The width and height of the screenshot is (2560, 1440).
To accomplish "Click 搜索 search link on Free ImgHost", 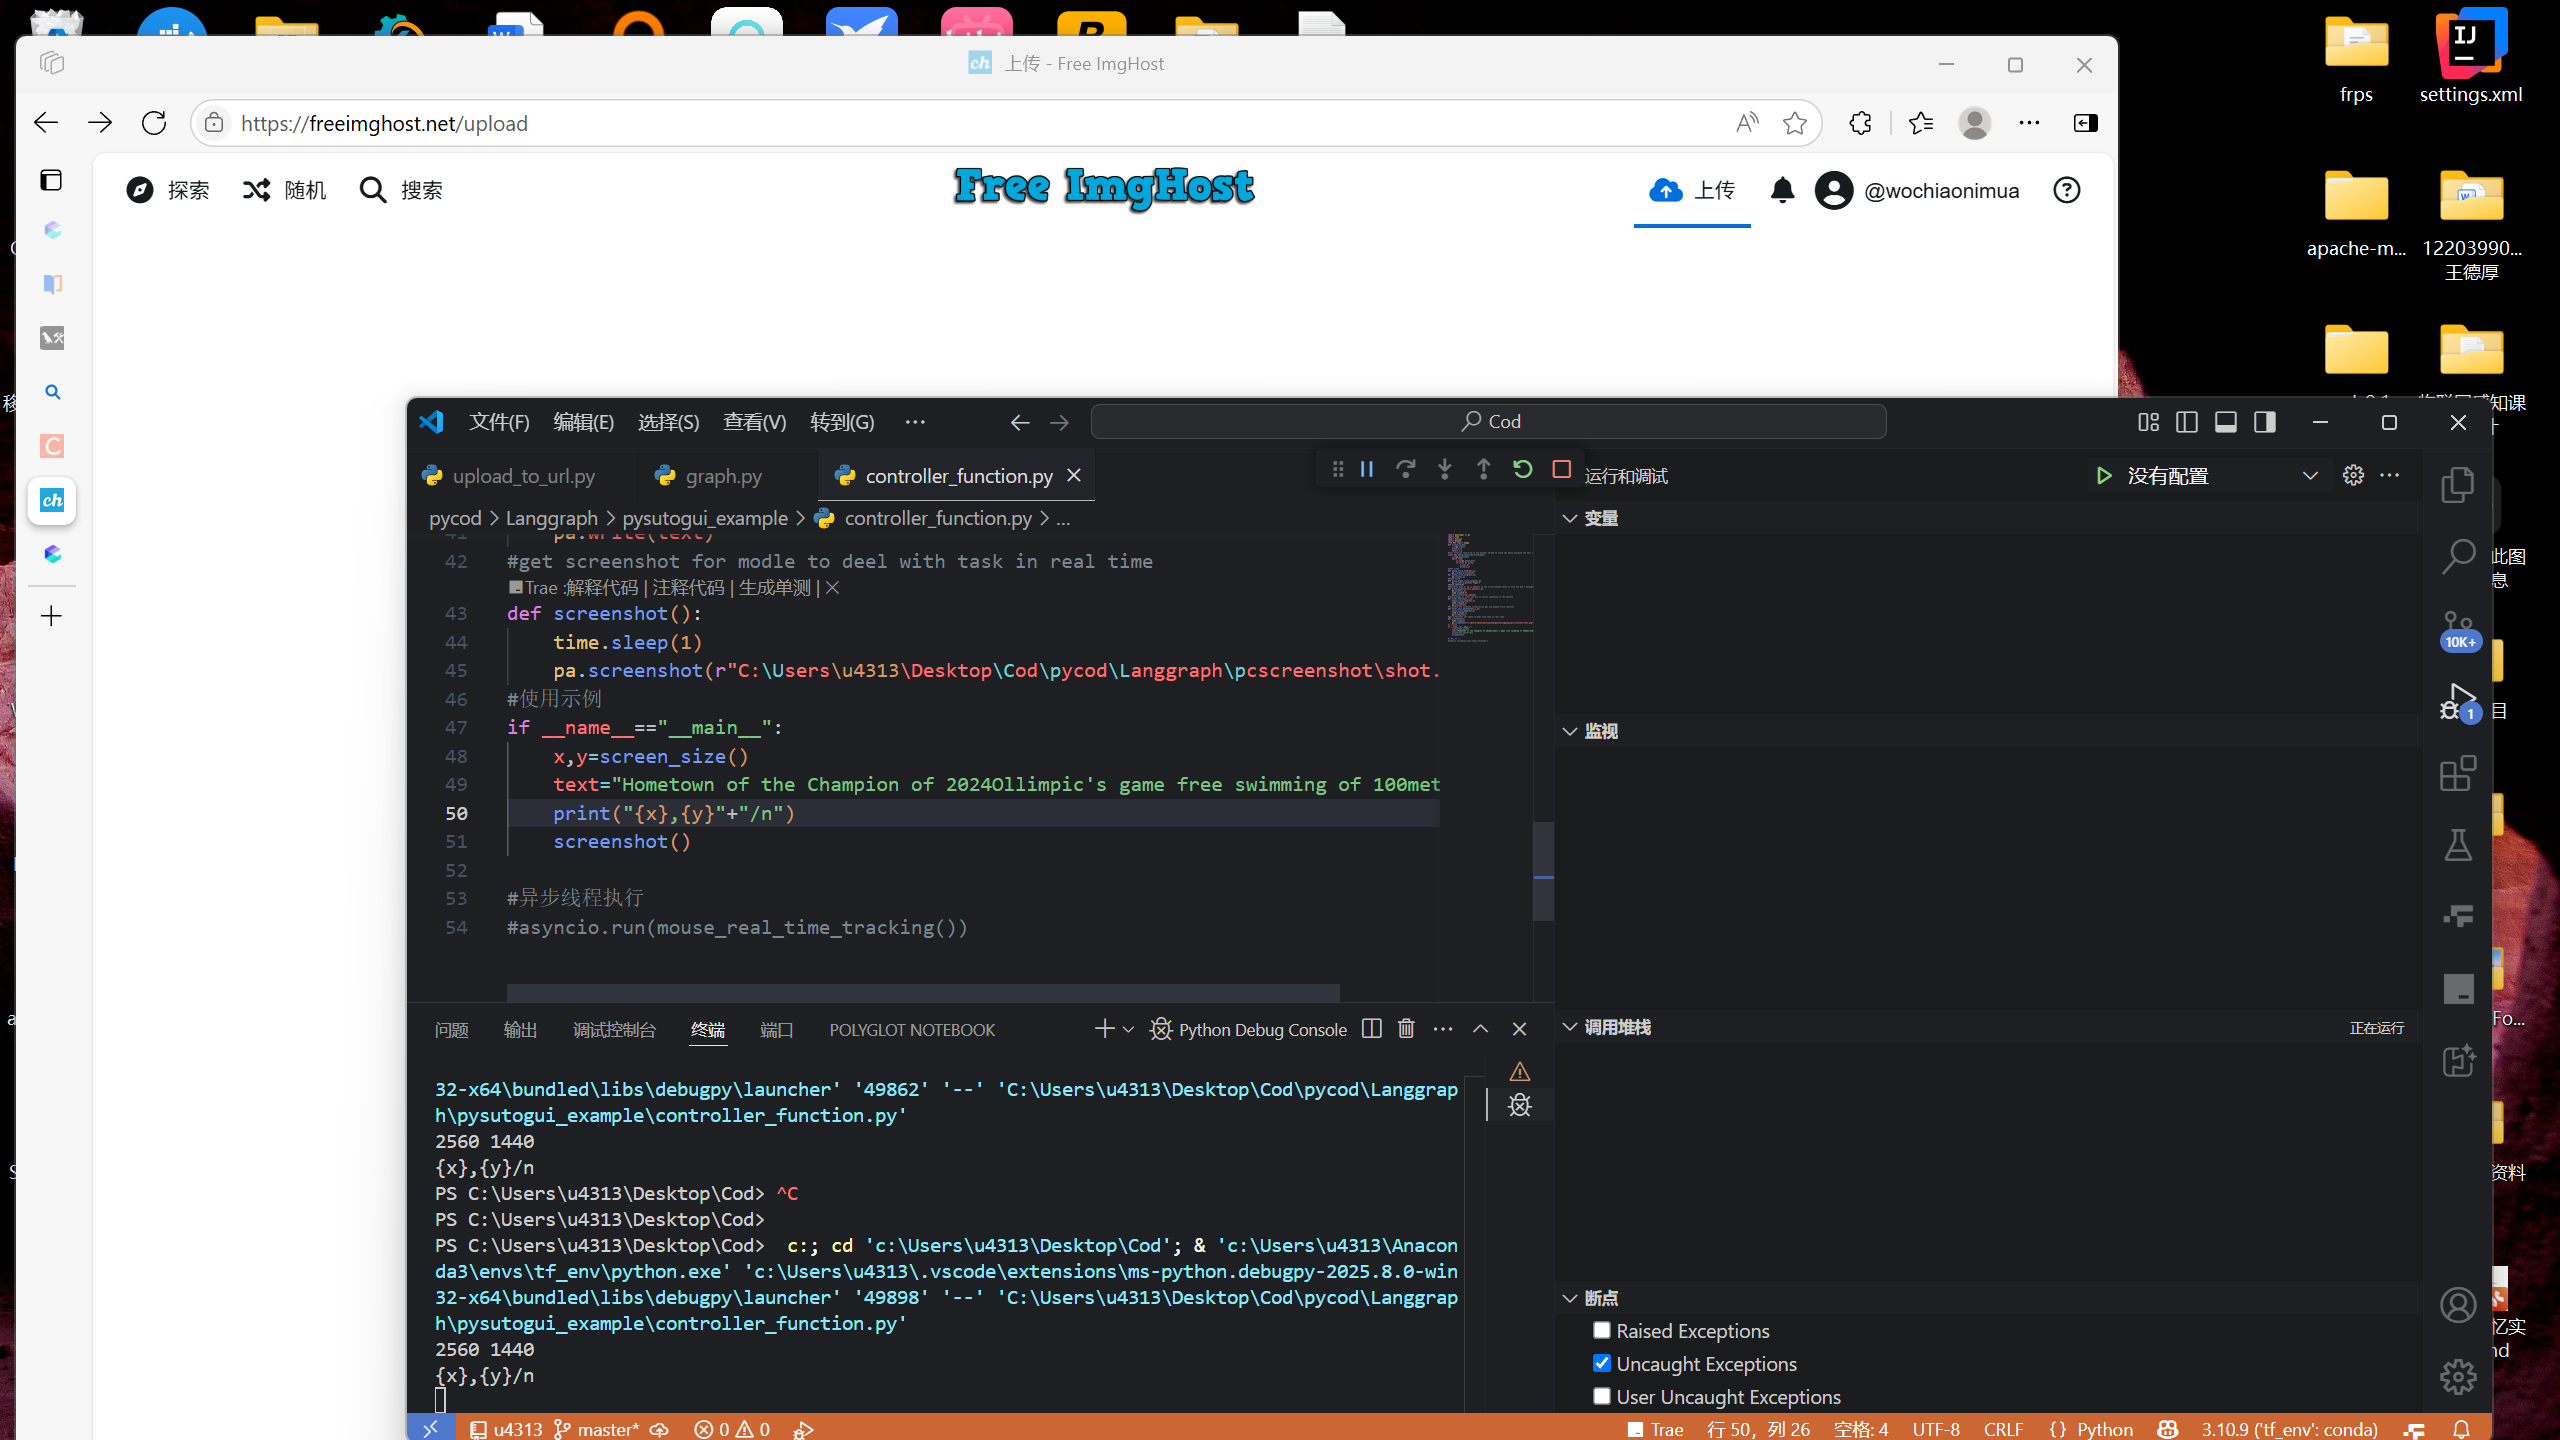I will tap(401, 190).
